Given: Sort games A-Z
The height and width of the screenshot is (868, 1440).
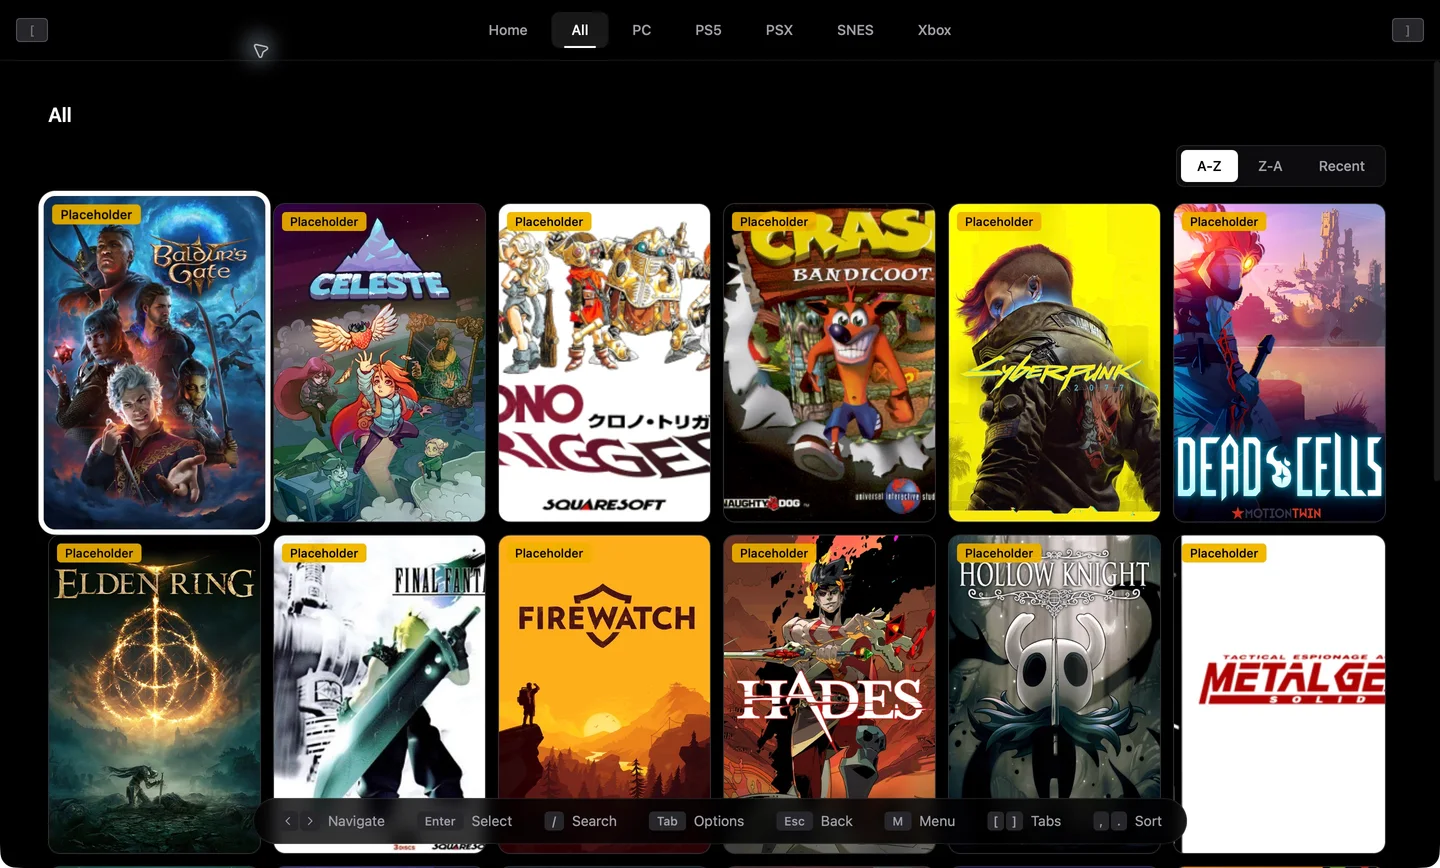Looking at the screenshot, I should [x=1209, y=166].
